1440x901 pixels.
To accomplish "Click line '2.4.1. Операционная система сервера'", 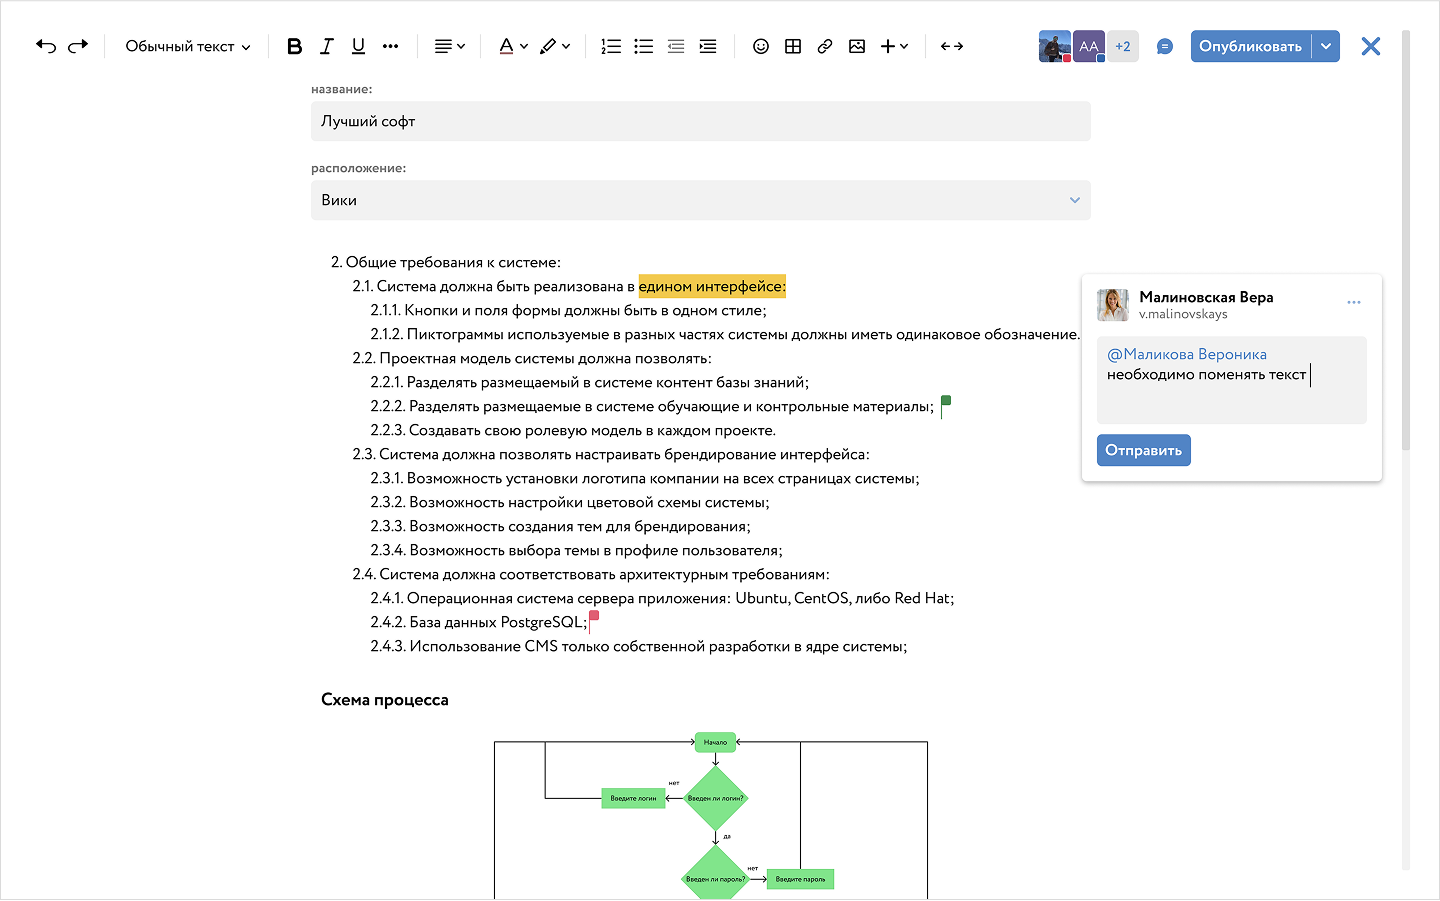I will click(662, 598).
